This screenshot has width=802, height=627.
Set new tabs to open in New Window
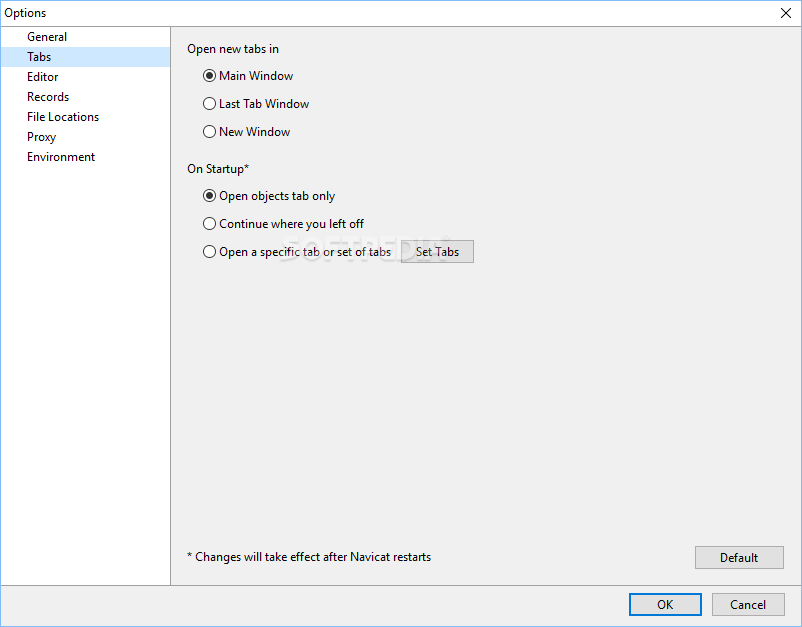point(209,132)
